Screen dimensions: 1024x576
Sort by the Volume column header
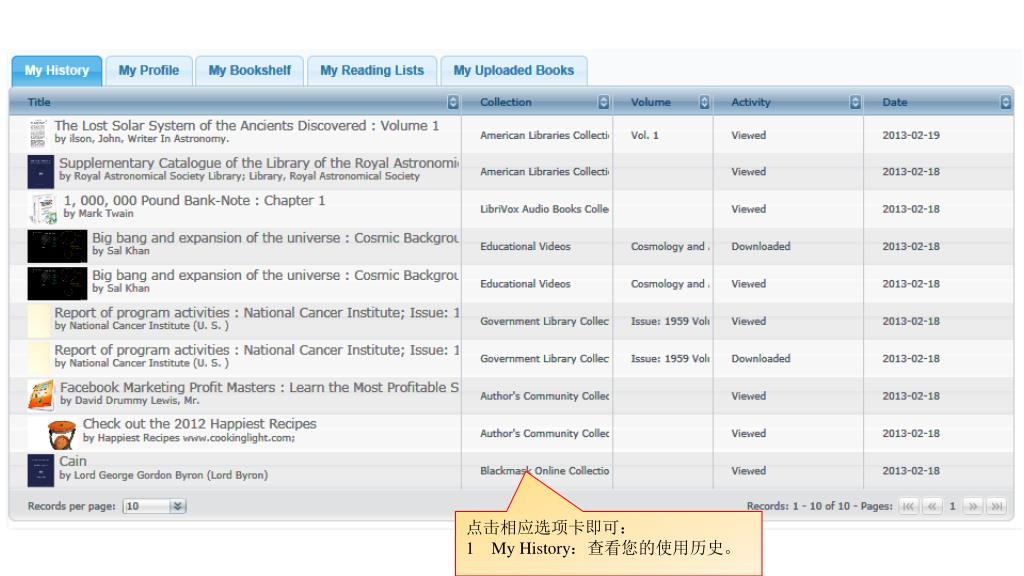click(x=650, y=102)
